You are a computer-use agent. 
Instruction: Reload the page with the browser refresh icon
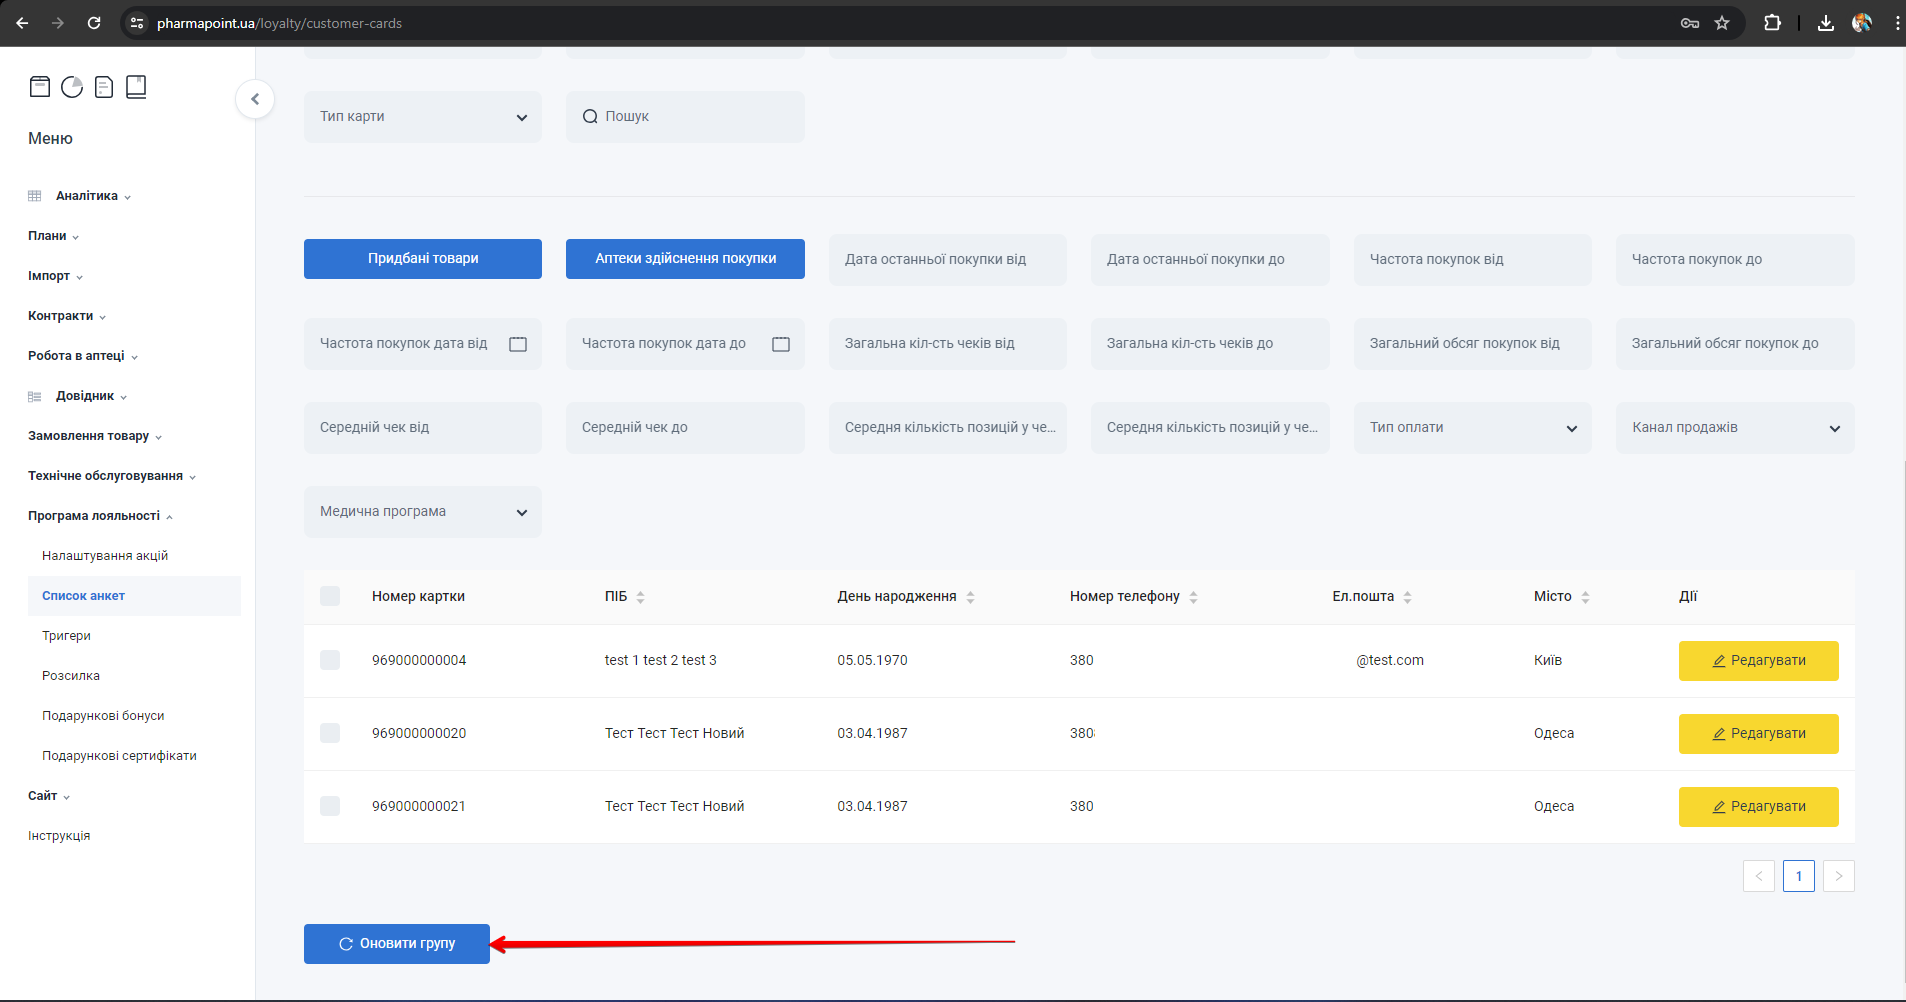pyautogui.click(x=94, y=23)
